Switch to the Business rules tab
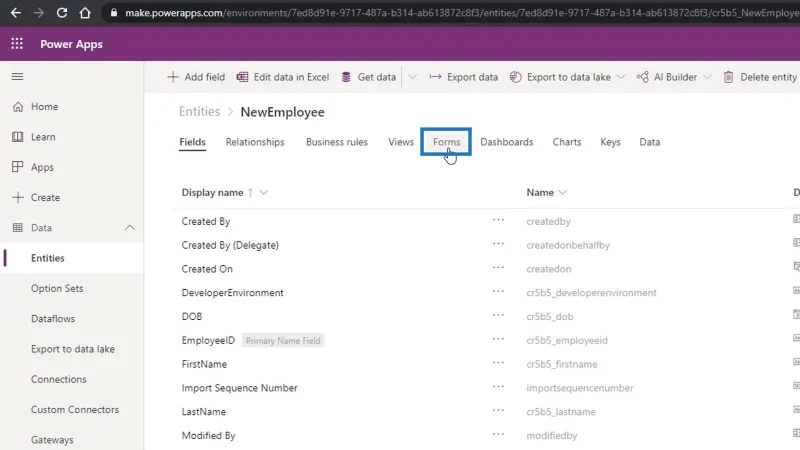The height and width of the screenshot is (450, 800). (337, 142)
